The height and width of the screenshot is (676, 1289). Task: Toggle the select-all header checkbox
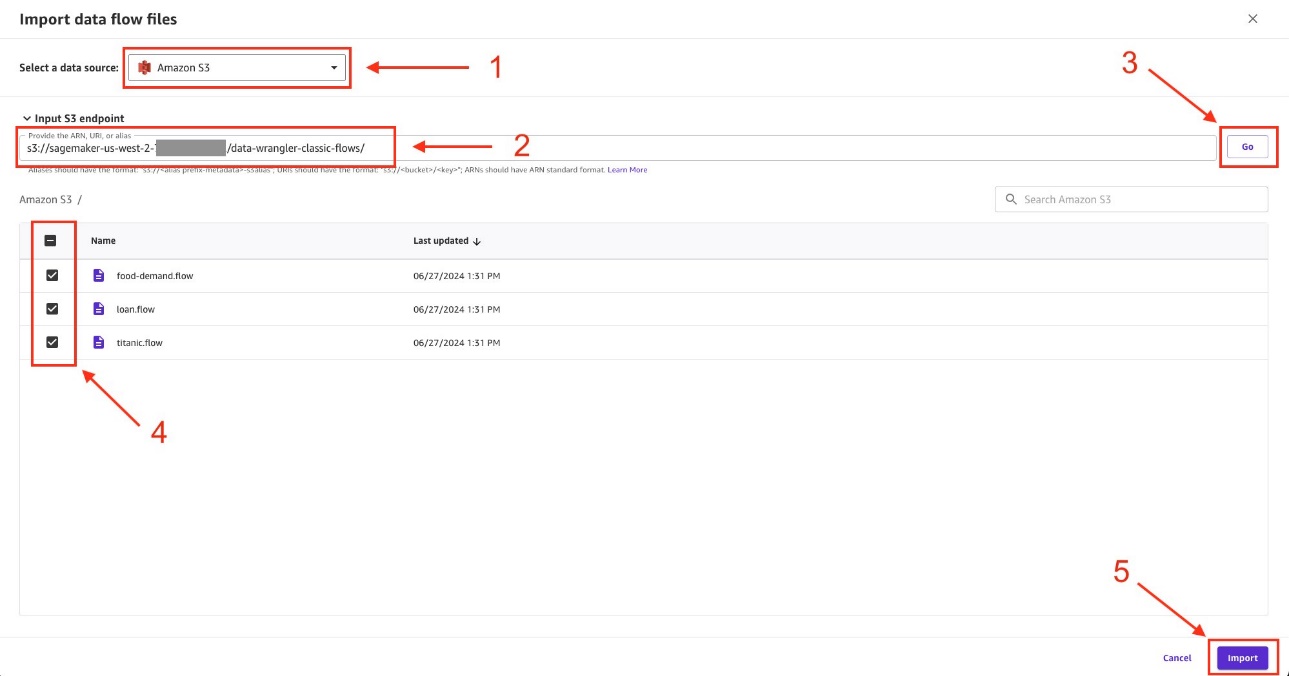click(52, 241)
